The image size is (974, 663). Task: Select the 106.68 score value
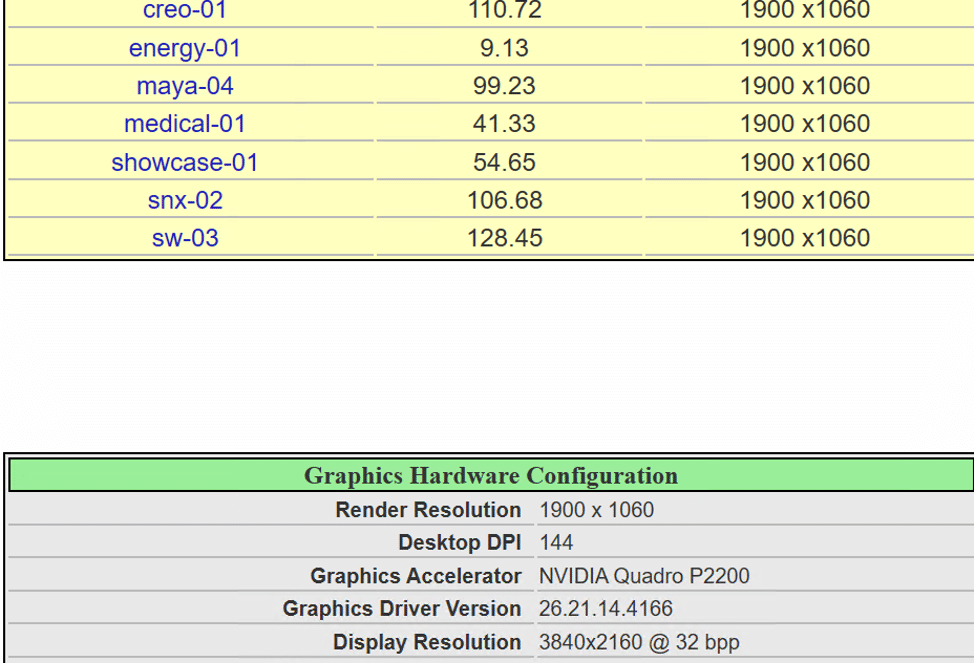pyautogui.click(x=504, y=200)
